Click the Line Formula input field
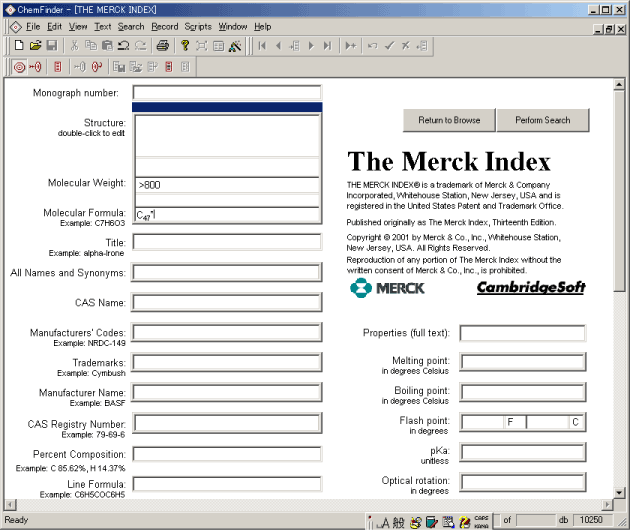630x530 pixels. pyautogui.click(x=227, y=484)
